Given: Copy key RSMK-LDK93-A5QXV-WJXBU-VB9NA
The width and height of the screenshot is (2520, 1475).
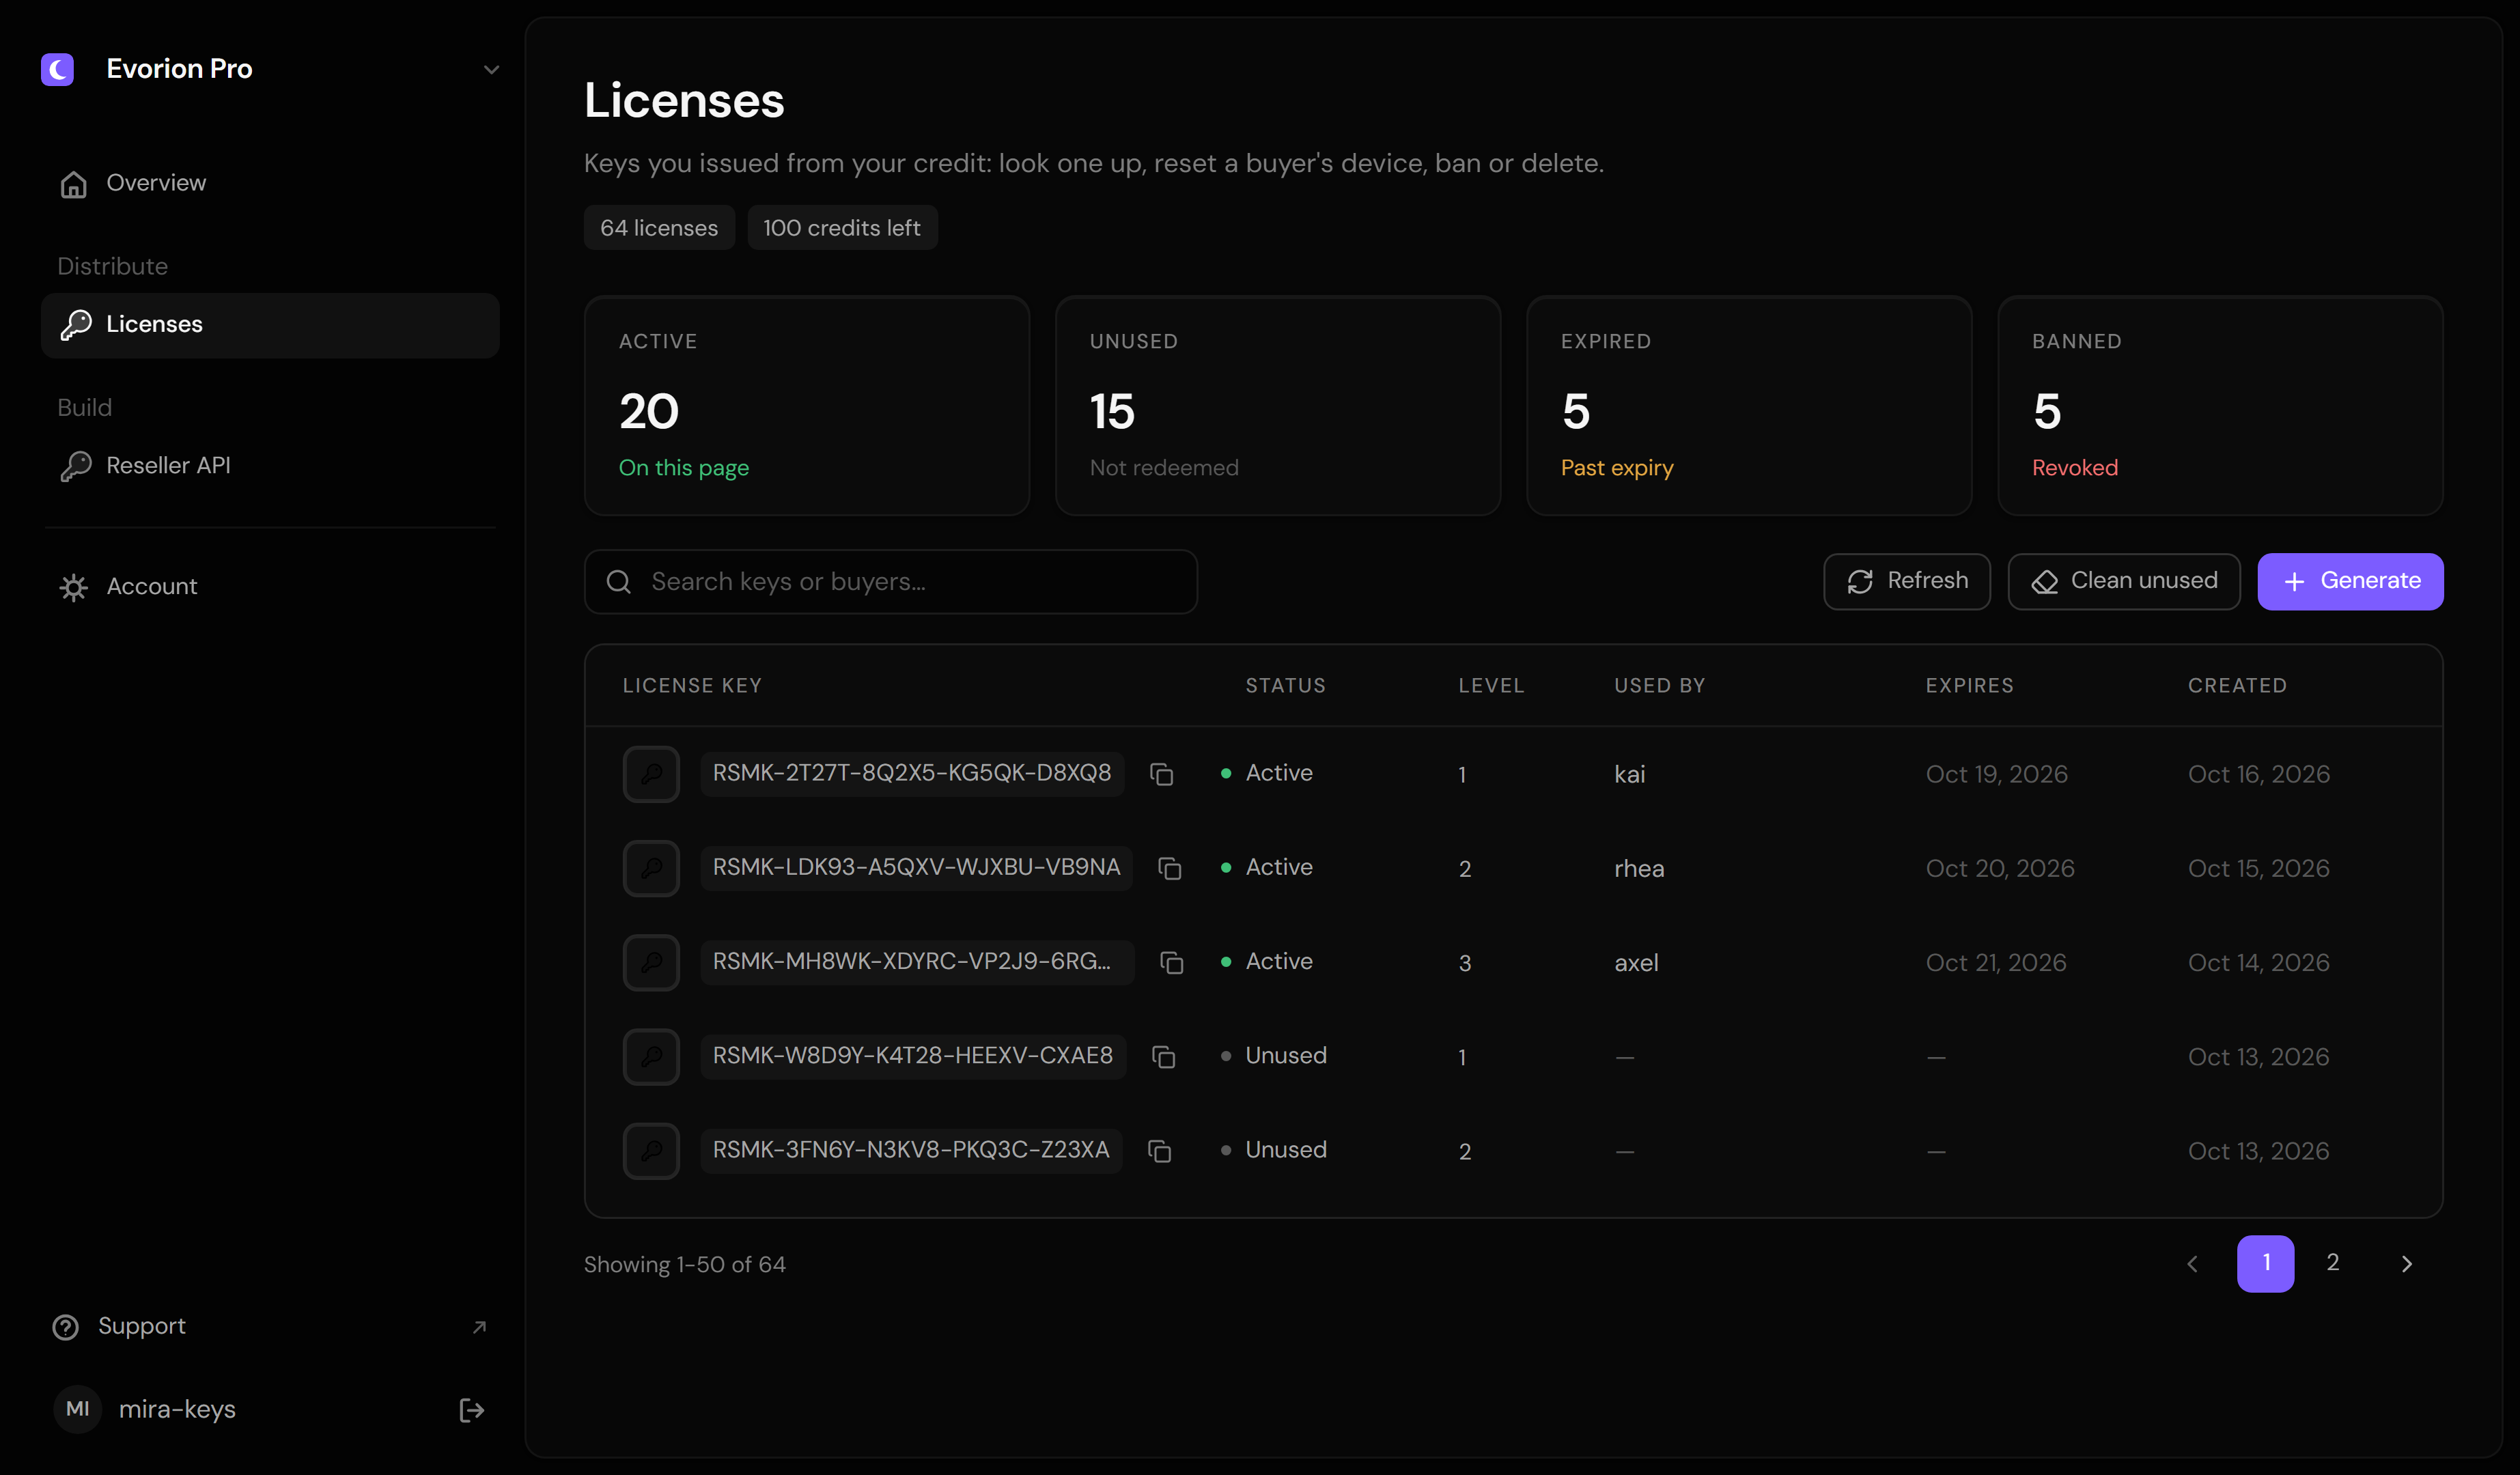Looking at the screenshot, I should [x=1169, y=869].
